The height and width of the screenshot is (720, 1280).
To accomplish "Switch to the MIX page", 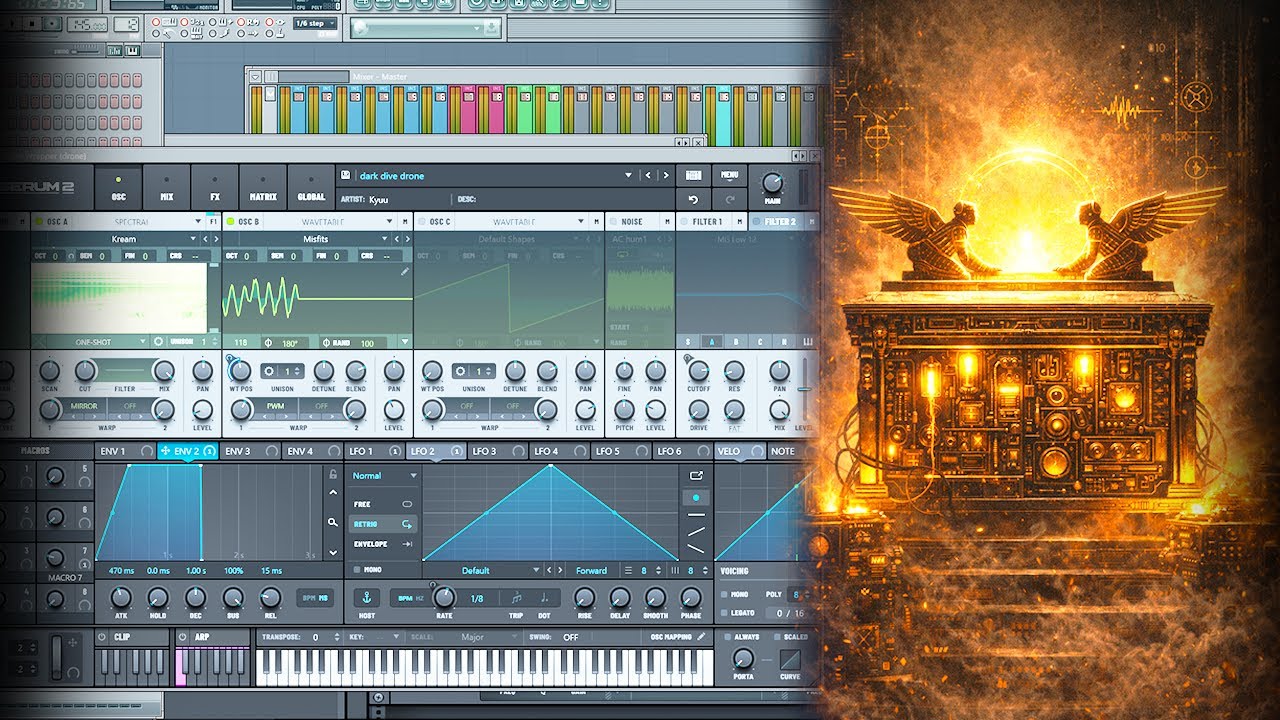I will pyautogui.click(x=166, y=187).
